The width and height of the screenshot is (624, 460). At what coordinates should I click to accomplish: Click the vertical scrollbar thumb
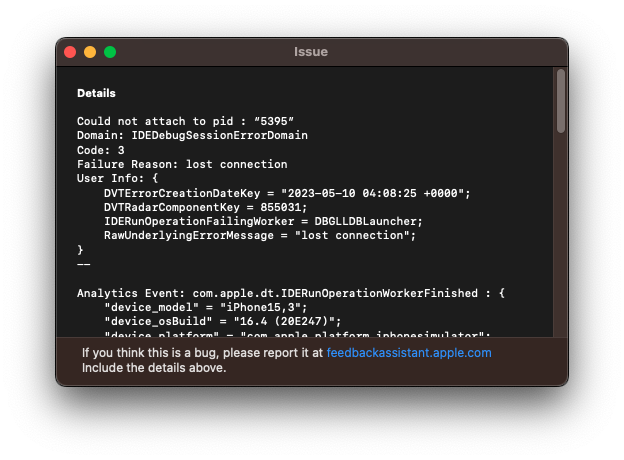pos(560,100)
